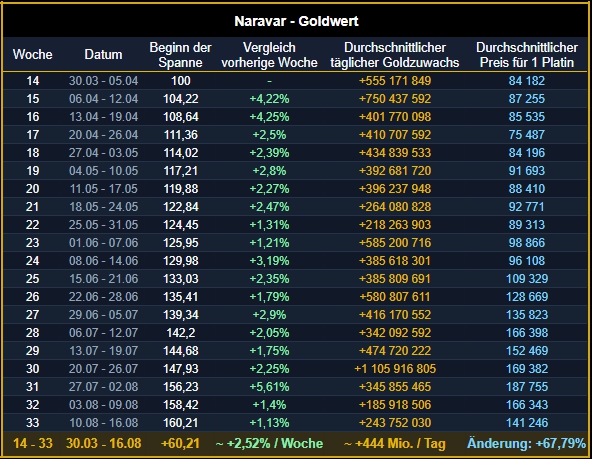The image size is (592, 459).
Task: Click gold growth +1 105 916 805
Action: (x=395, y=369)
